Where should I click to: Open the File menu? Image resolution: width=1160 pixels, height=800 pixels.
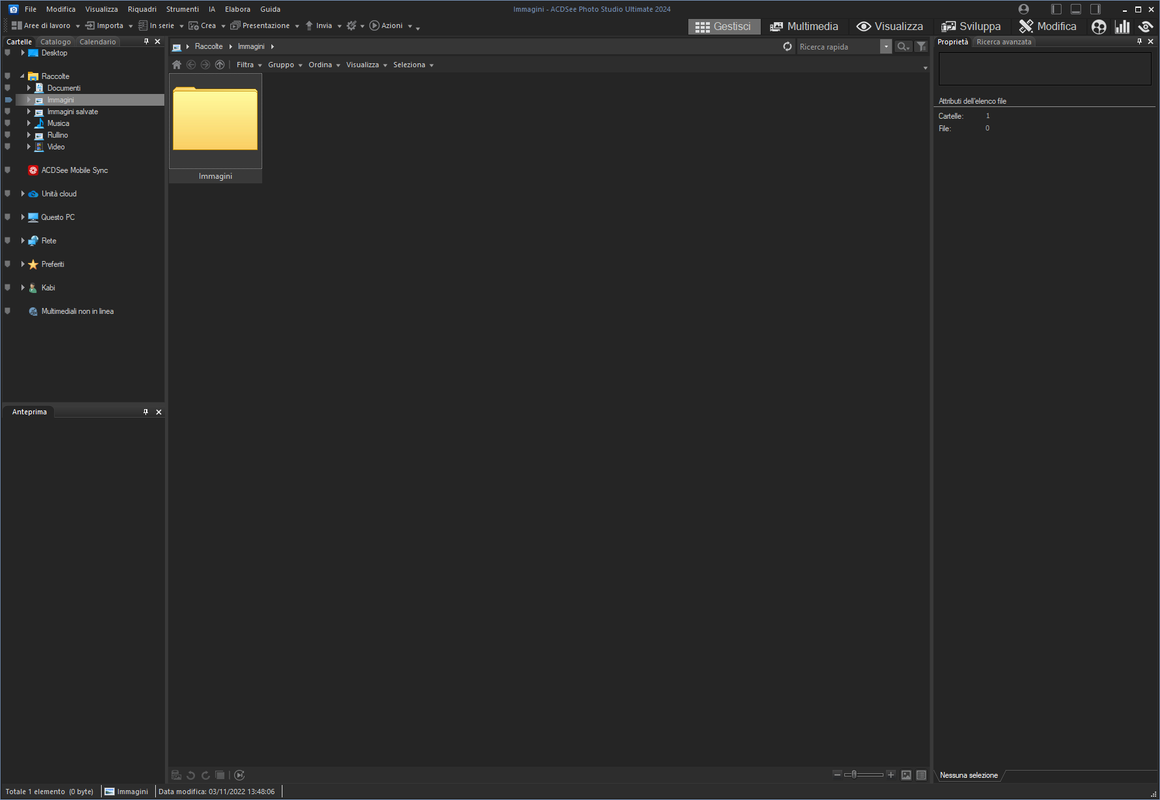[30, 10]
